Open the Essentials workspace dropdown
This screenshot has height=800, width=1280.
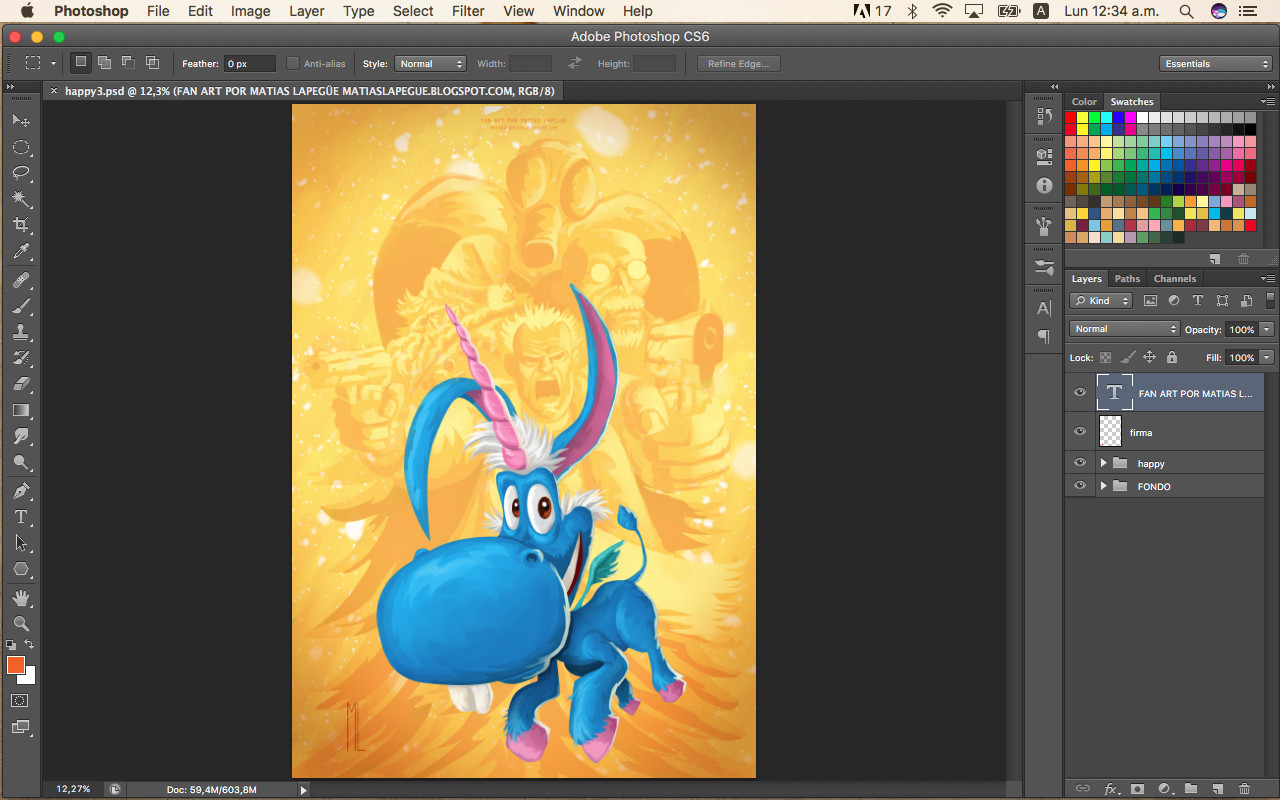(x=1216, y=64)
